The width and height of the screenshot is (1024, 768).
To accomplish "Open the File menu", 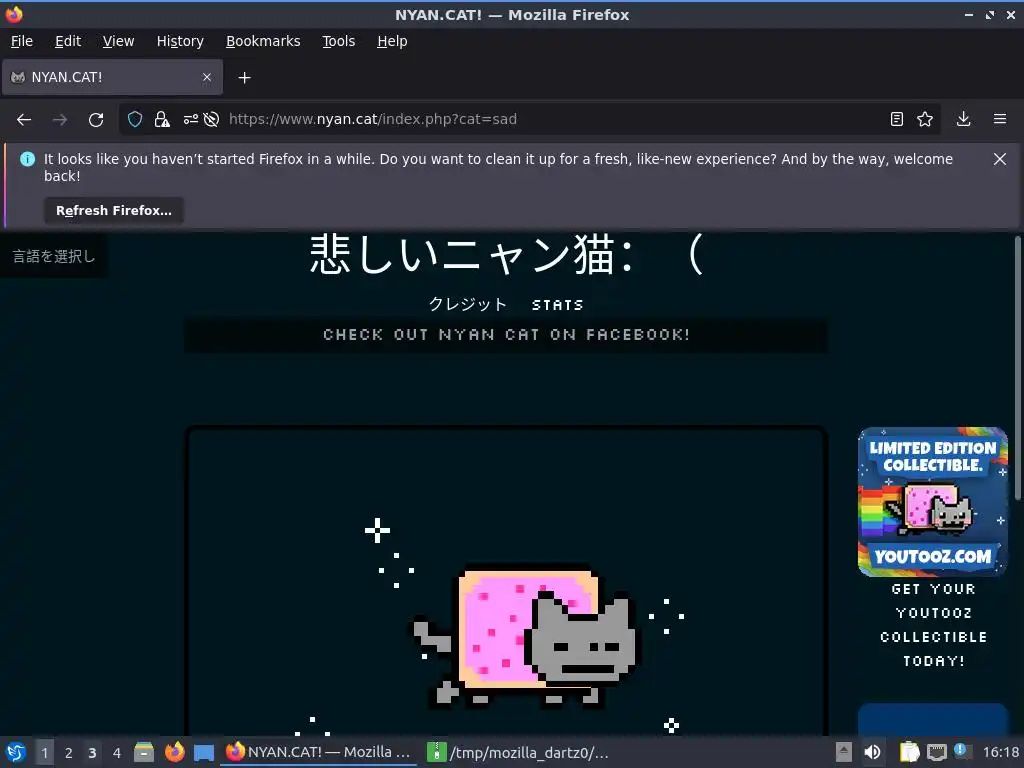I will click(22, 41).
